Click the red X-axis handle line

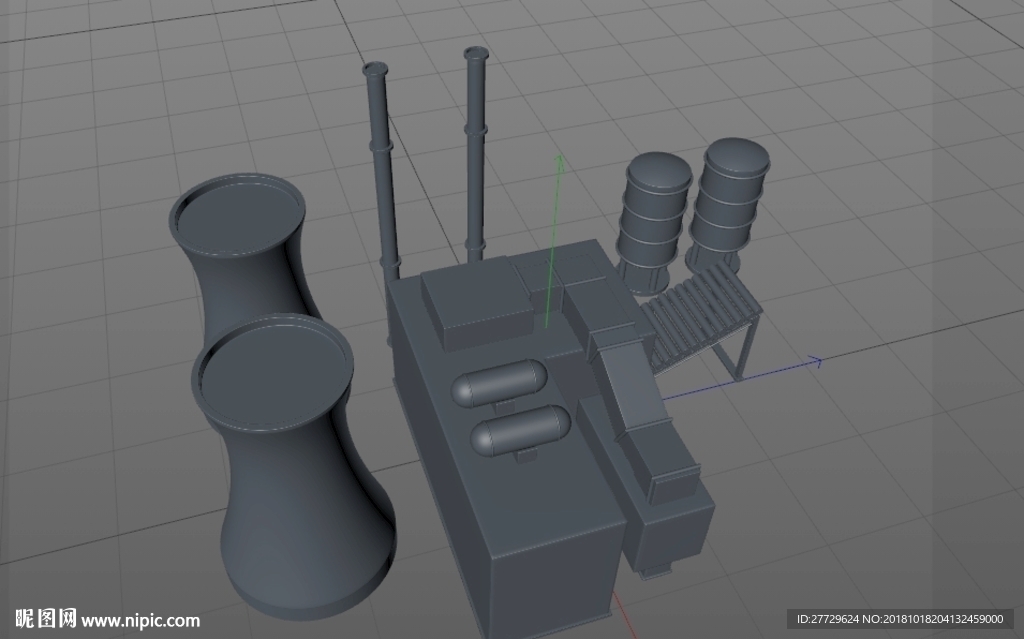pyautogui.click(x=624, y=615)
